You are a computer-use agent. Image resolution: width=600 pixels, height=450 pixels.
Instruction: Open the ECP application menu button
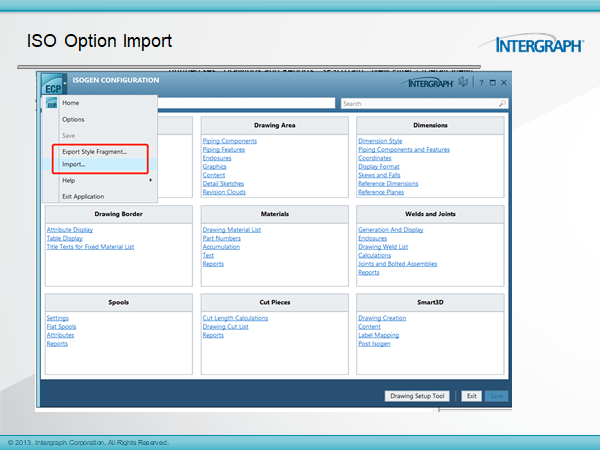52,84
